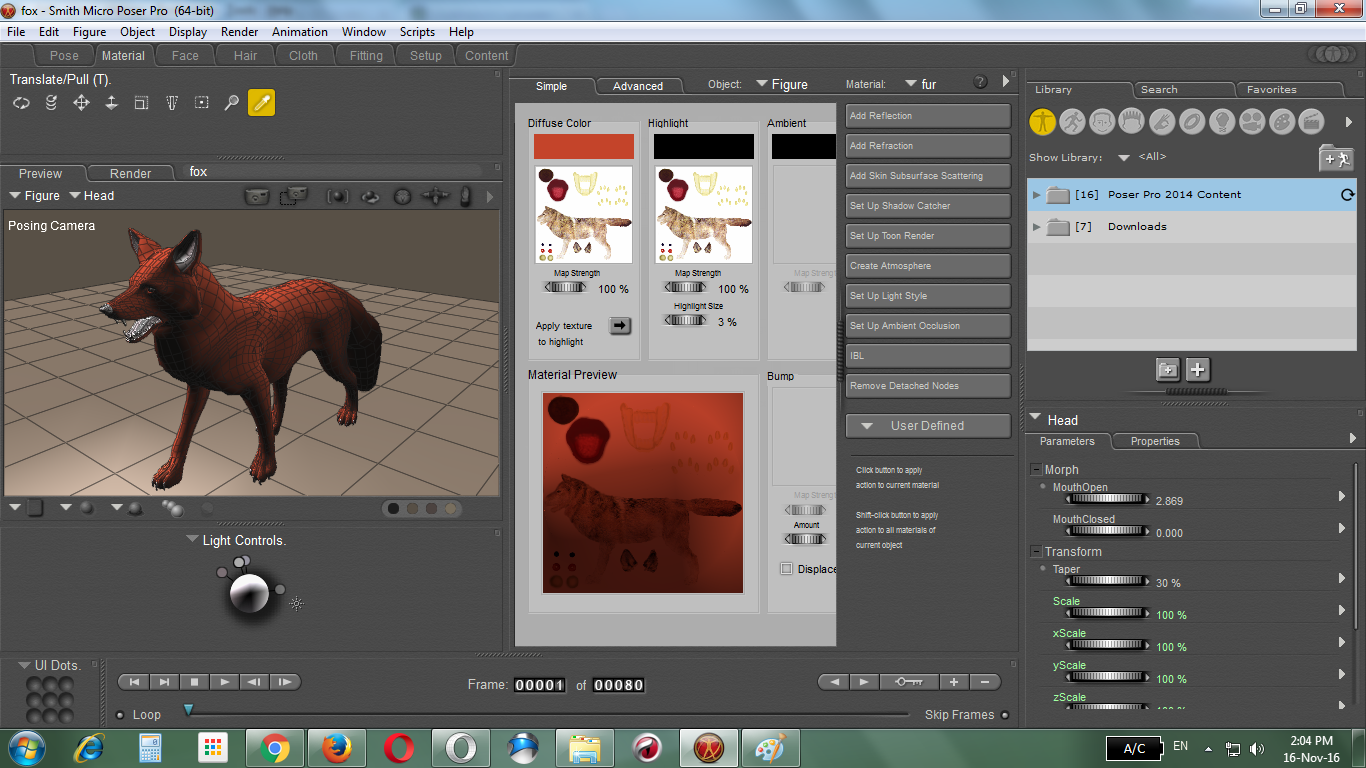Open the Animation menu
The height and width of the screenshot is (768, 1366).
point(300,32)
